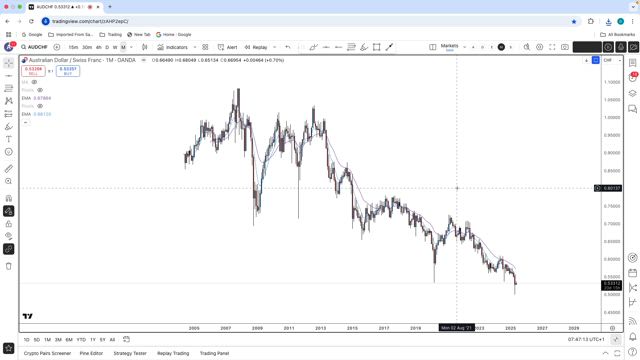Start Bar Replay mode

click(x=256, y=47)
